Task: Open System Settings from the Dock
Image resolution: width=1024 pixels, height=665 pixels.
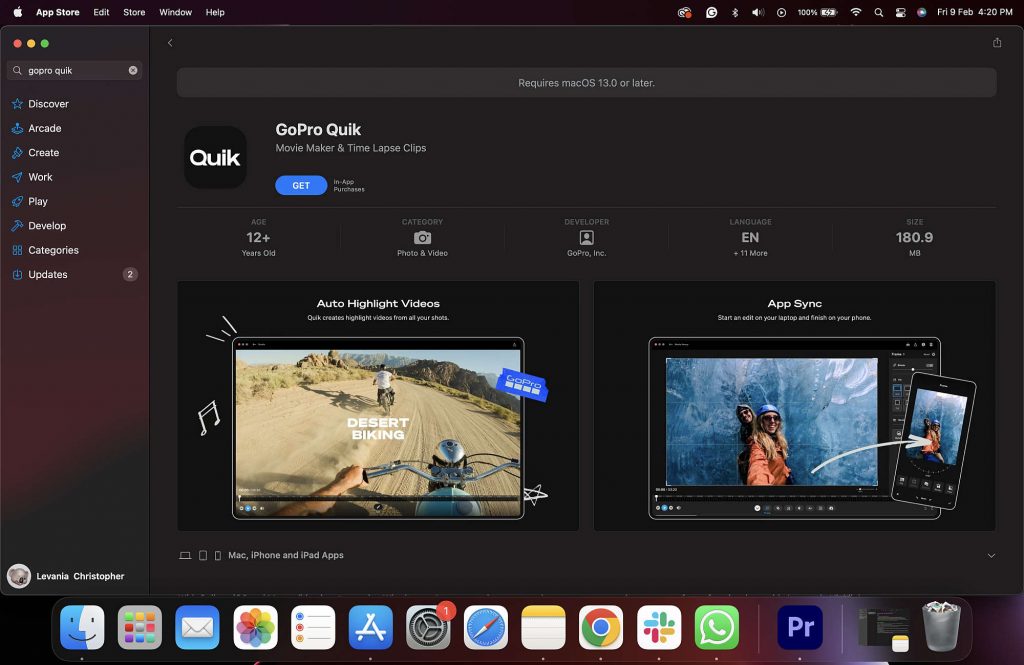Action: click(428, 627)
